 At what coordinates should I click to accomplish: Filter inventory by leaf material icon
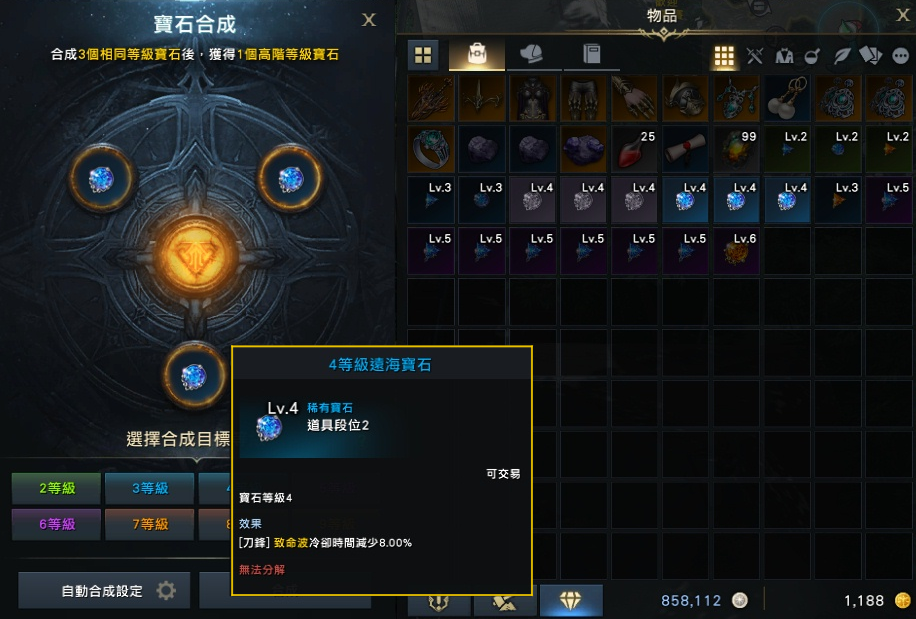click(x=842, y=56)
